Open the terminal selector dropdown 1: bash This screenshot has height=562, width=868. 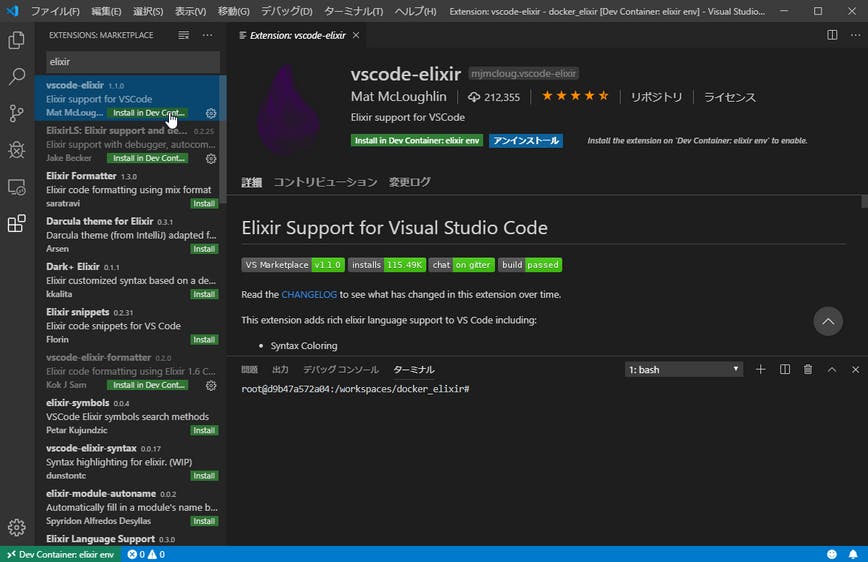pyautogui.click(x=684, y=369)
